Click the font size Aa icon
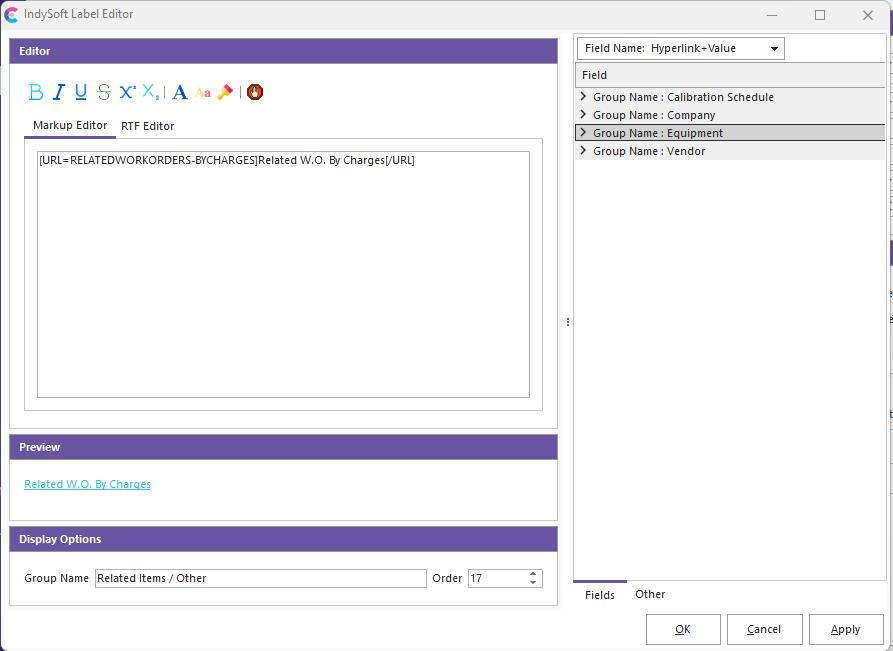893x651 pixels. coord(203,92)
